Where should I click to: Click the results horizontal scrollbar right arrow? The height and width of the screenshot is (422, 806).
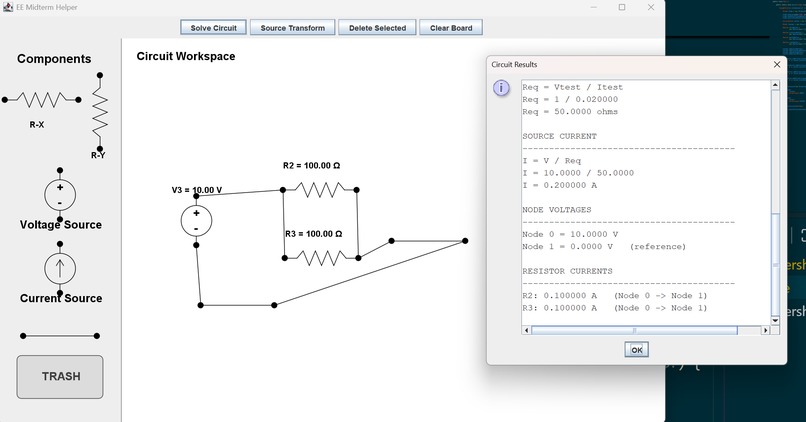coord(766,330)
